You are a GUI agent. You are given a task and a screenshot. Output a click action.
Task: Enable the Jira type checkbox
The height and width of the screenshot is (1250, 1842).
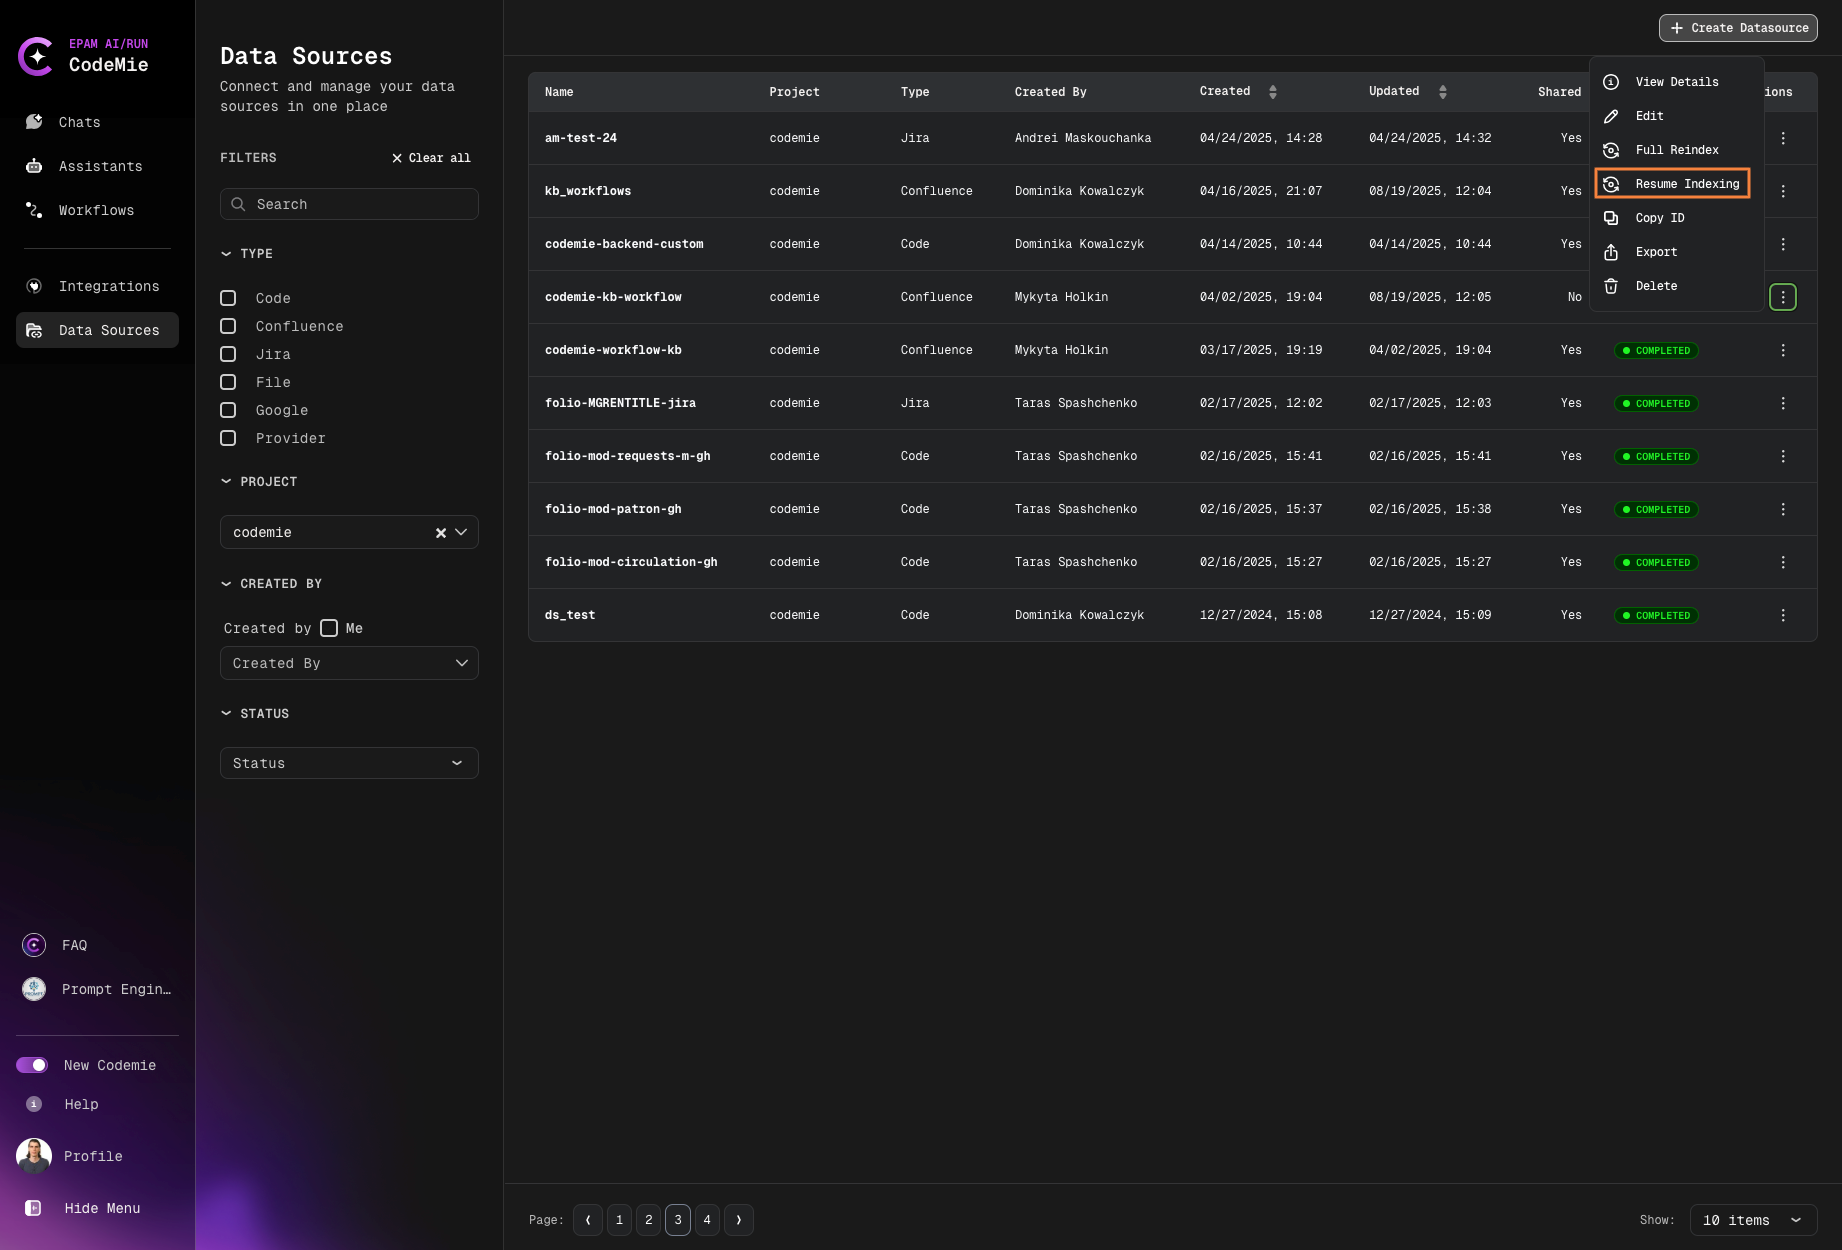(228, 354)
